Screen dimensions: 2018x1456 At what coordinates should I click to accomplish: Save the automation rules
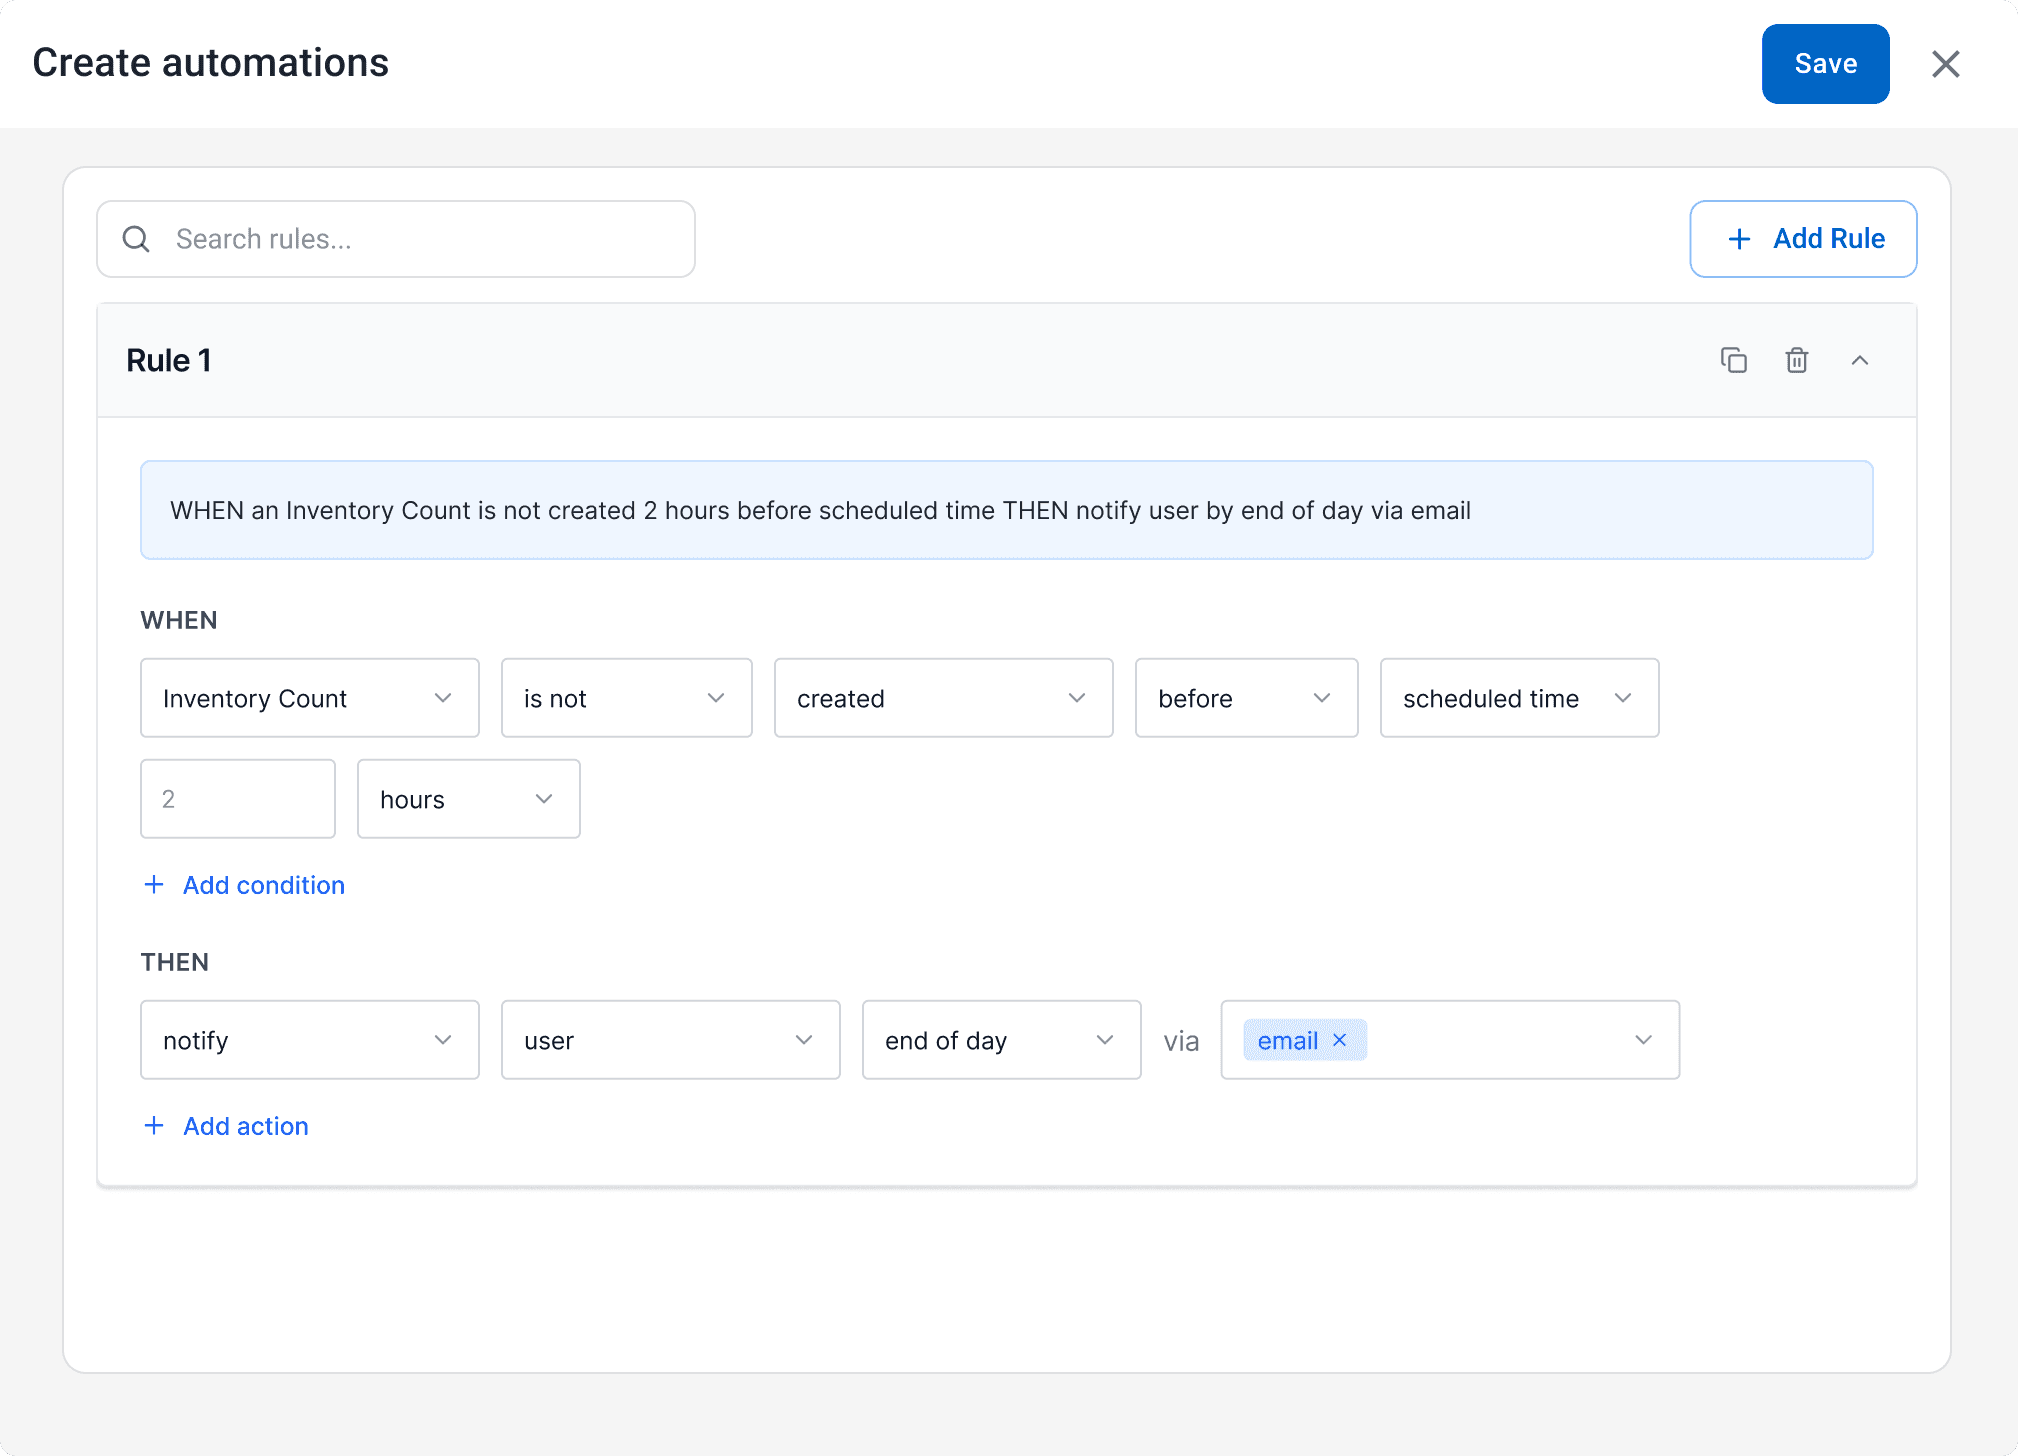point(1824,64)
